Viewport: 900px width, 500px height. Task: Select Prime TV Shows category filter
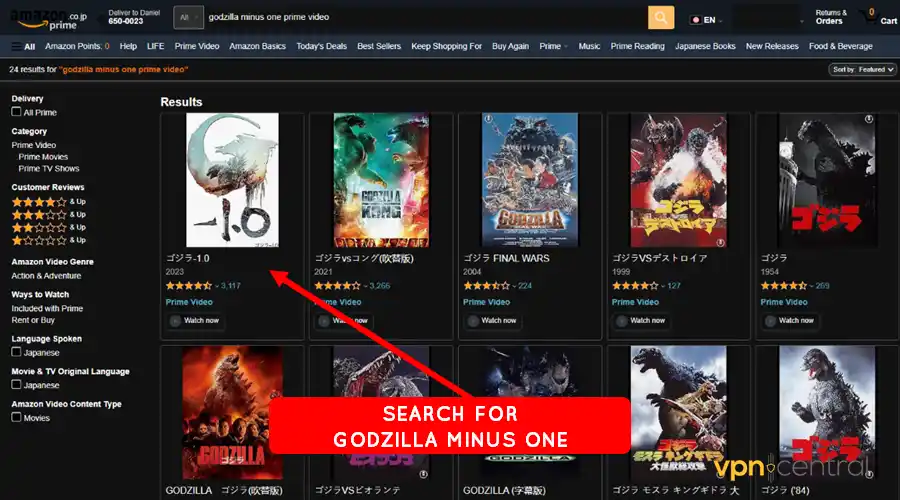[49, 169]
